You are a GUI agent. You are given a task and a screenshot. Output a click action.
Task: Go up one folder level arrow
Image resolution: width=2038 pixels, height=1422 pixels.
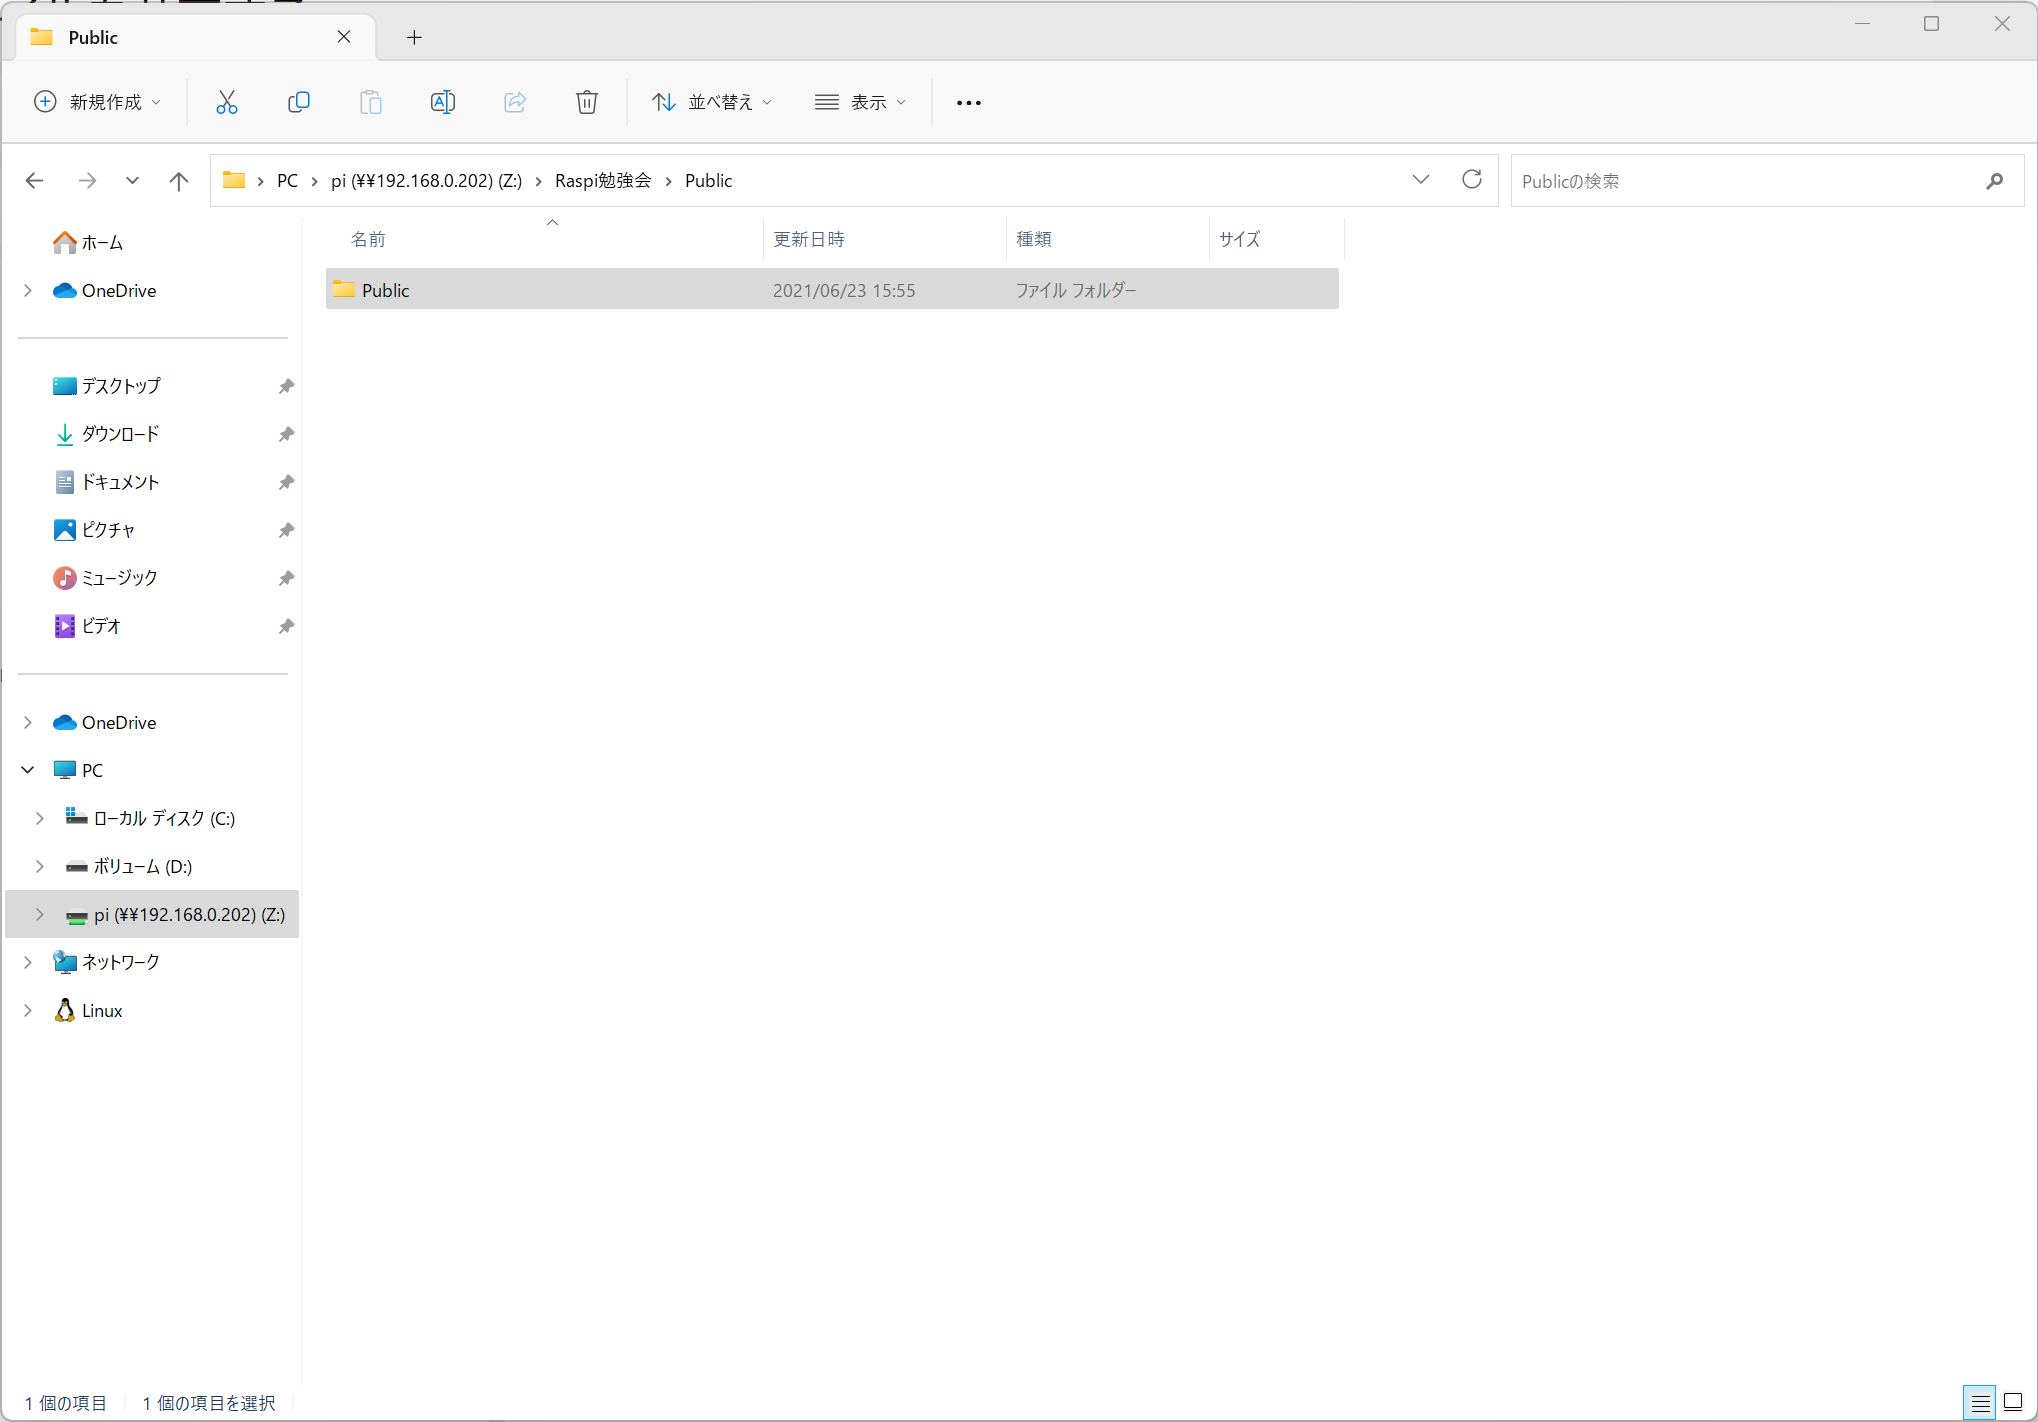point(179,181)
